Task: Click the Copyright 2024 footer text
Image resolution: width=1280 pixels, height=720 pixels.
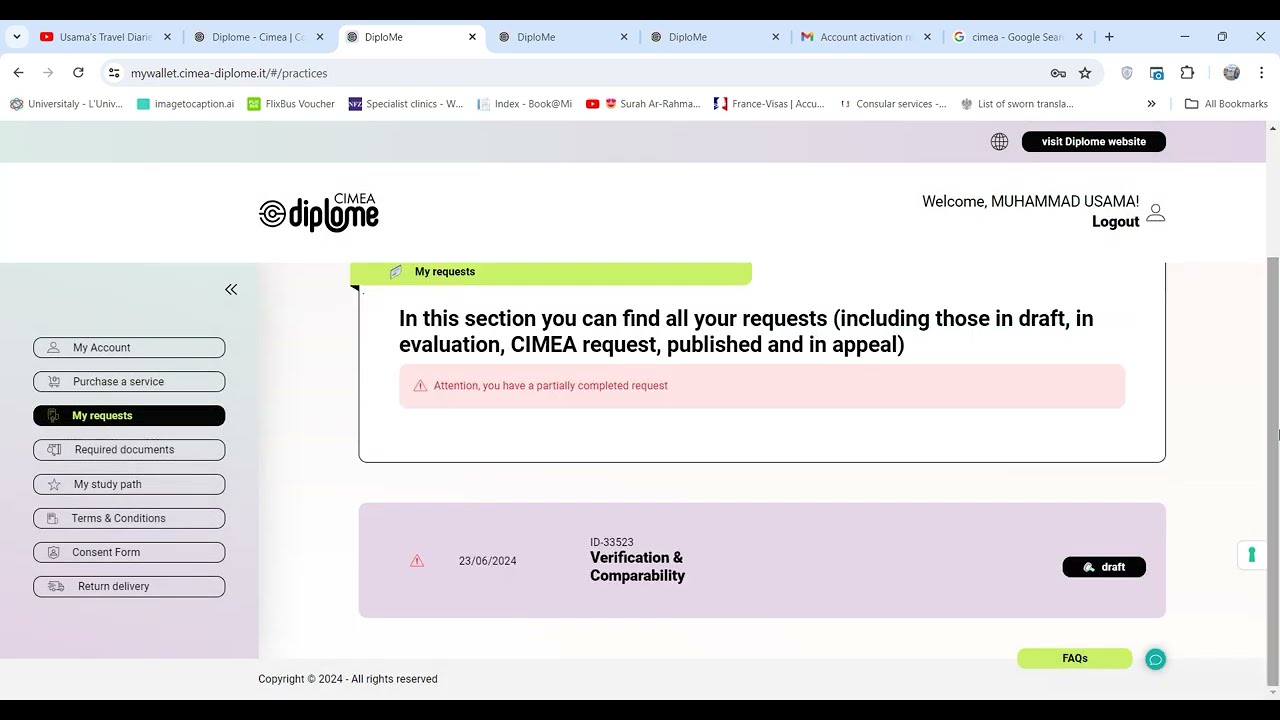Action: click(348, 679)
